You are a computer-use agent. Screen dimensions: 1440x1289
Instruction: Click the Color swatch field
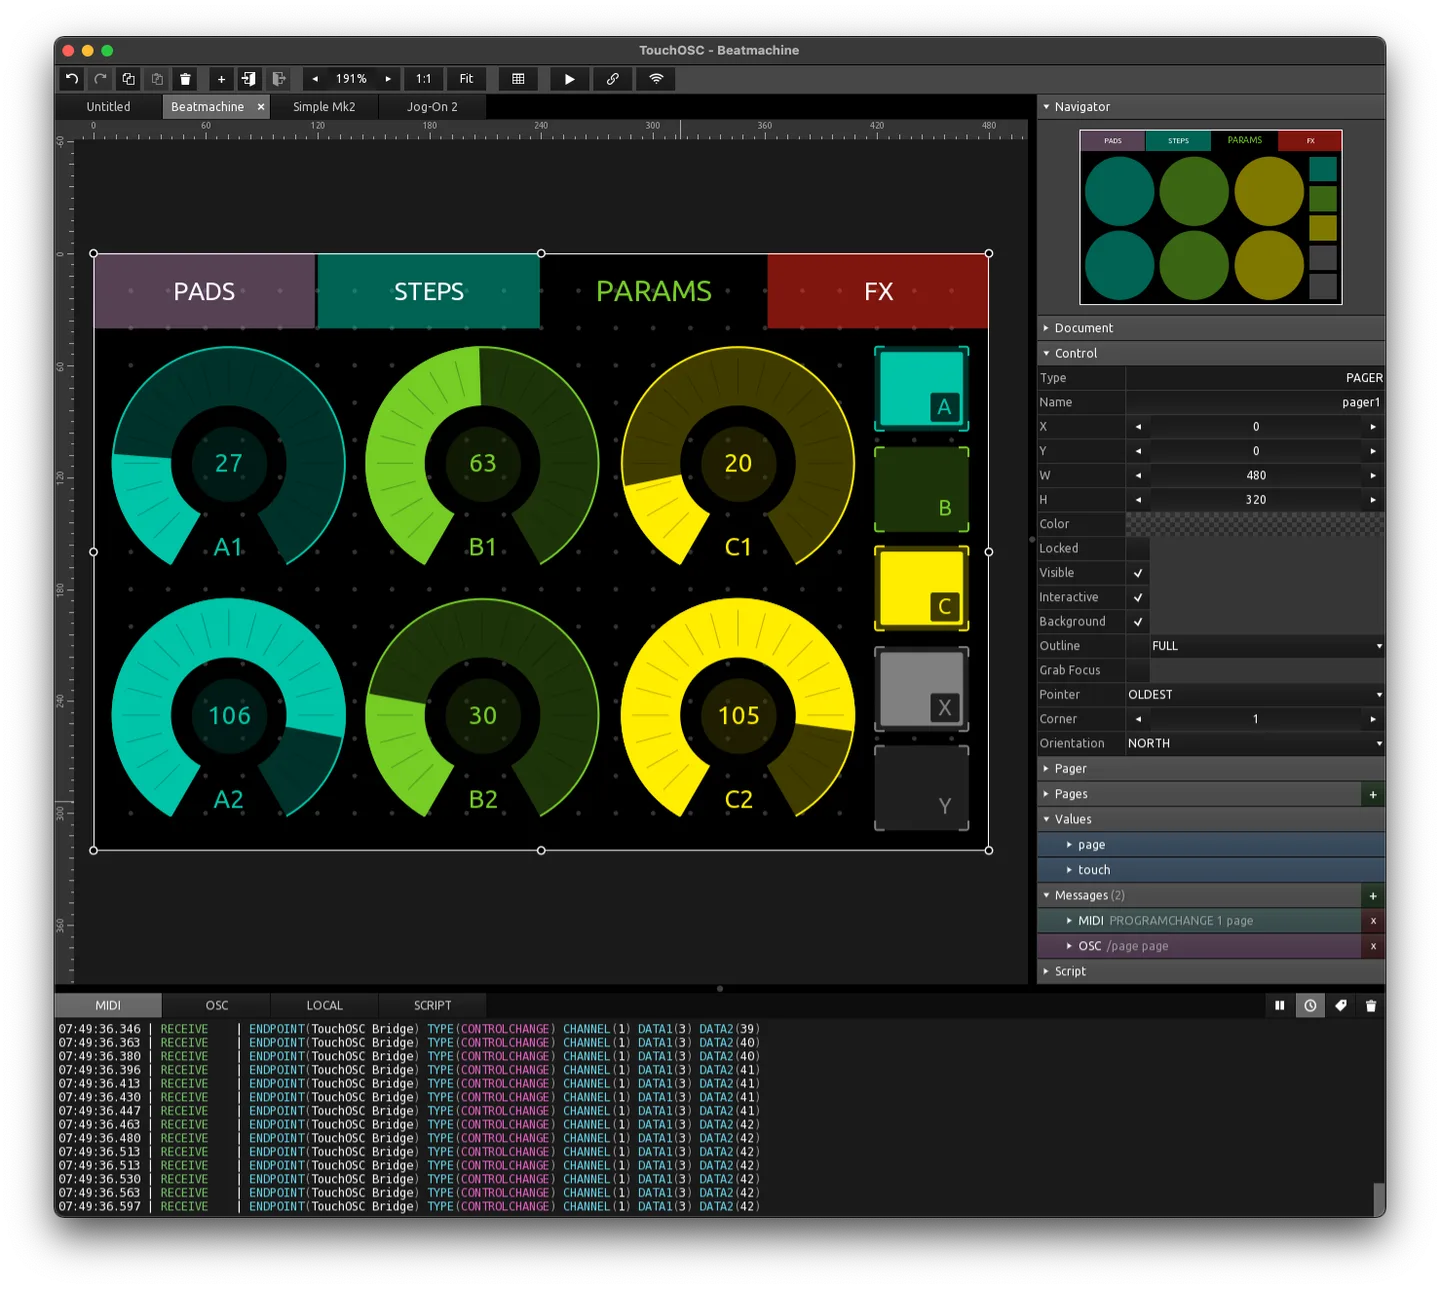pyautogui.click(x=1256, y=524)
